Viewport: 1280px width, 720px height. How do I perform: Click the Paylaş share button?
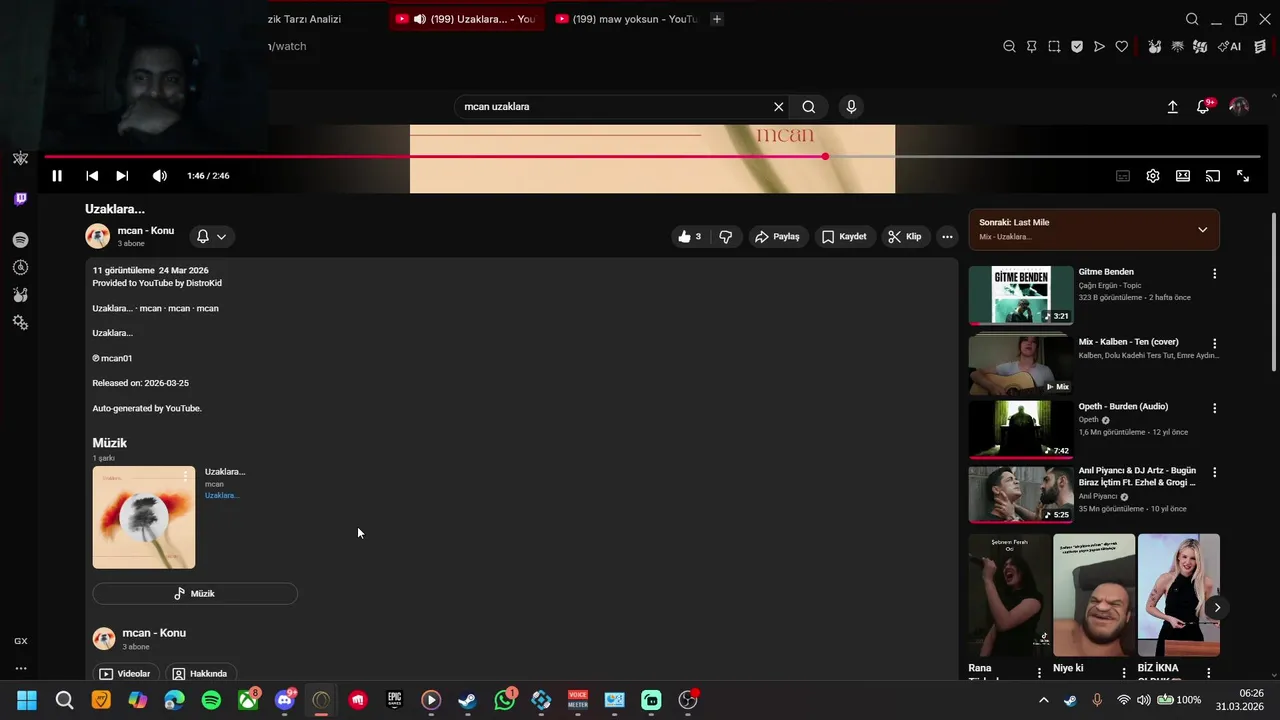pyautogui.click(x=777, y=237)
